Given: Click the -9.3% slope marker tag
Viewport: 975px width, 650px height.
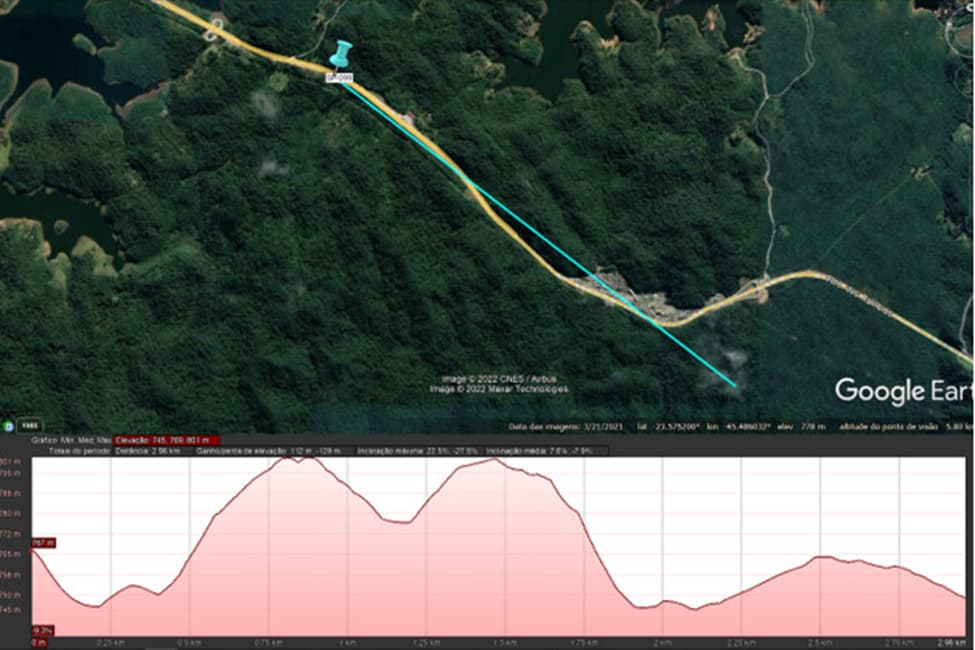Looking at the screenshot, I should click(43, 631).
